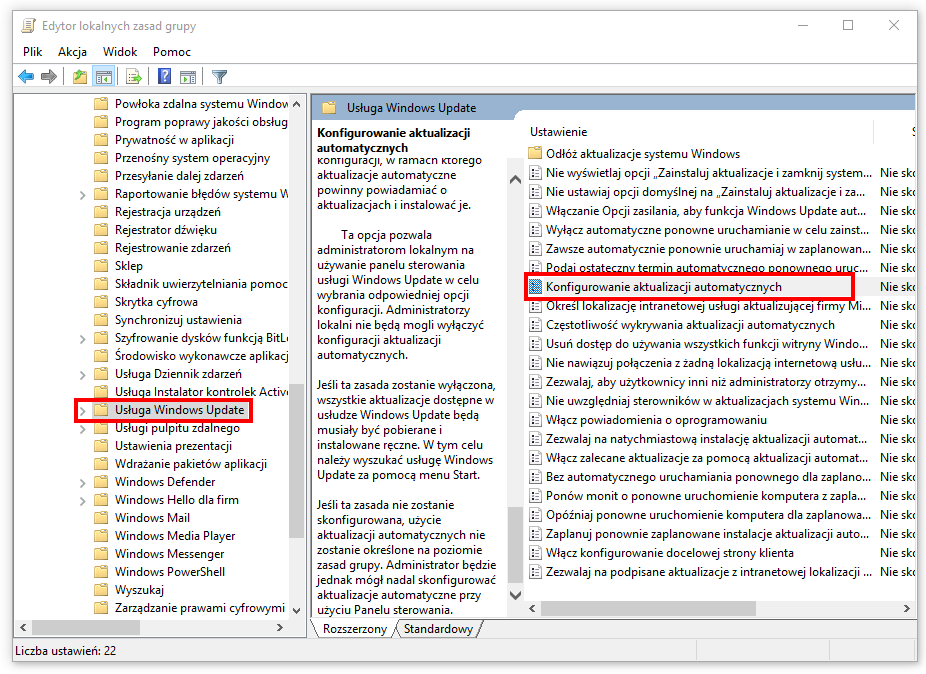Select Zezwalaj na podpisane aktualizacje z intranetowej lokalizacji
Image resolution: width=926 pixels, height=674 pixels.
[x=708, y=572]
